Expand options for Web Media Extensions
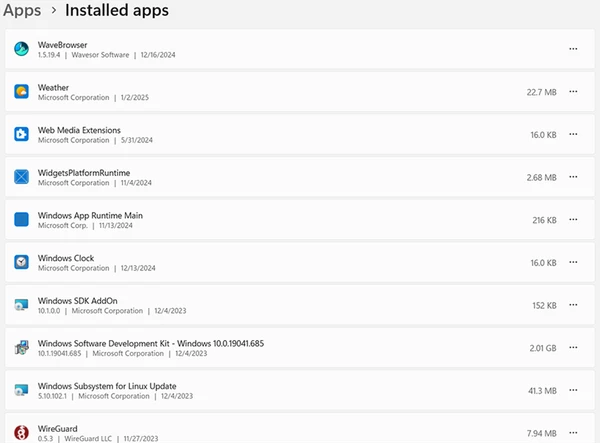Screen dimensions: 600x443 [x=573, y=134]
